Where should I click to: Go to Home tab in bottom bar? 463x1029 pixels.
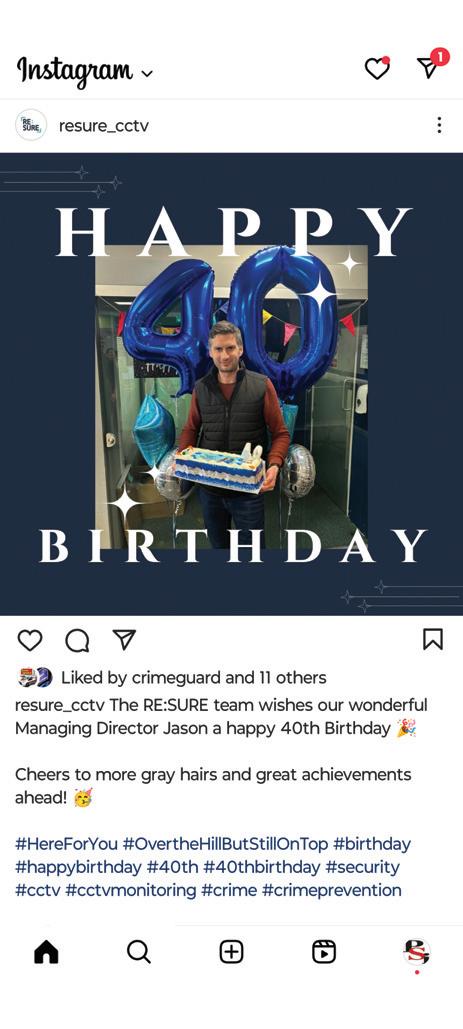(x=46, y=952)
